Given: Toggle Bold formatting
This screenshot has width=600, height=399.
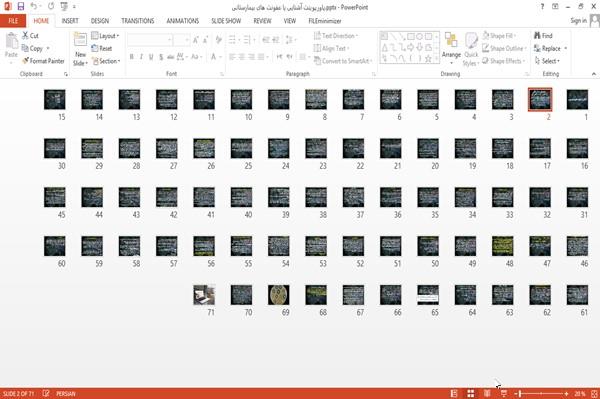Looking at the screenshot, I should pyautogui.click(x=131, y=57).
